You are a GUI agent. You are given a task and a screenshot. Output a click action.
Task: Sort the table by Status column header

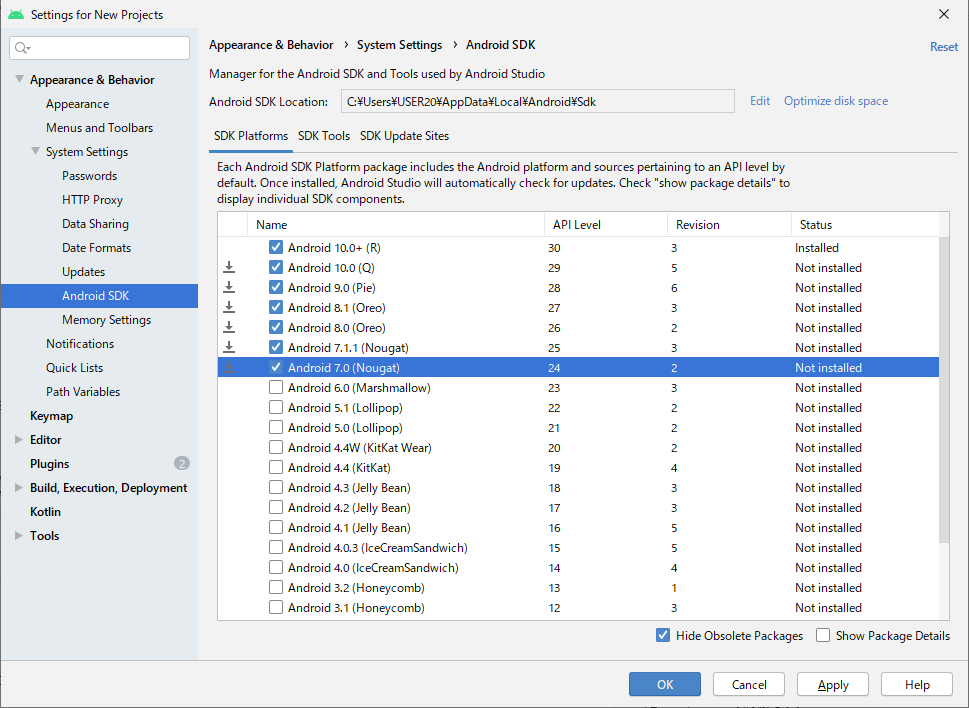865,225
